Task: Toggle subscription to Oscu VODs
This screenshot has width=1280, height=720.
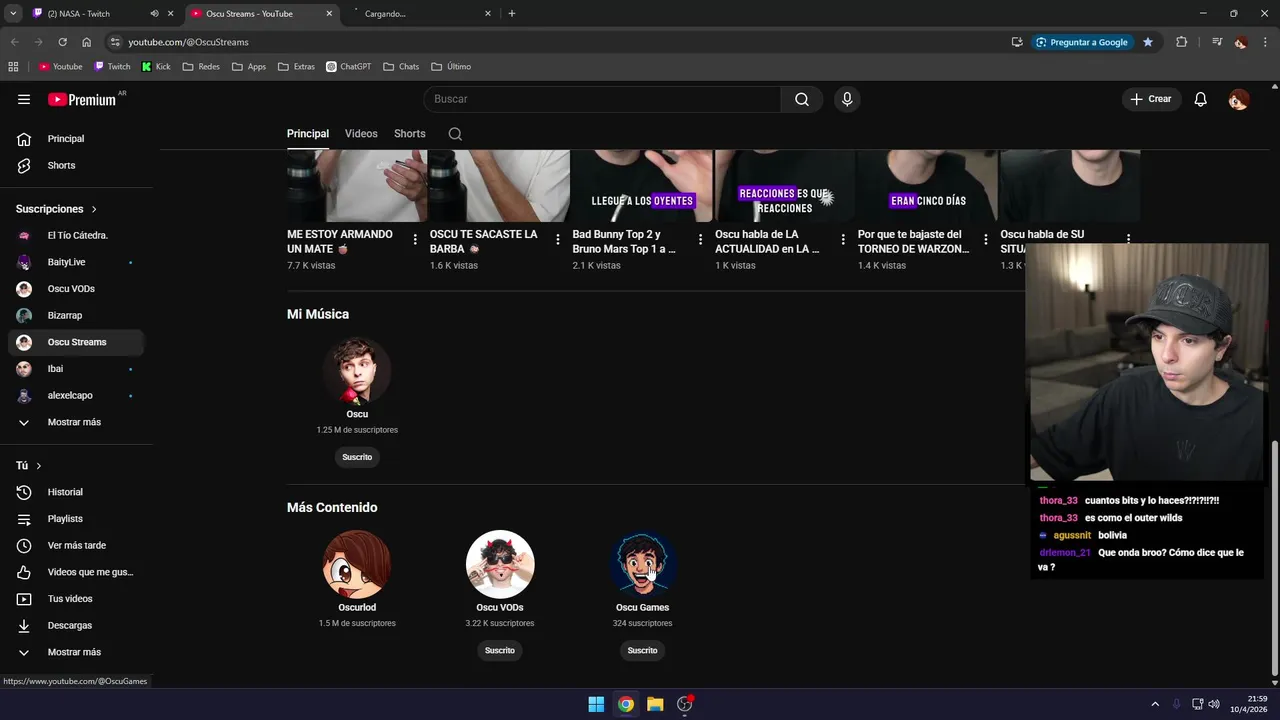Action: pyautogui.click(x=500, y=650)
